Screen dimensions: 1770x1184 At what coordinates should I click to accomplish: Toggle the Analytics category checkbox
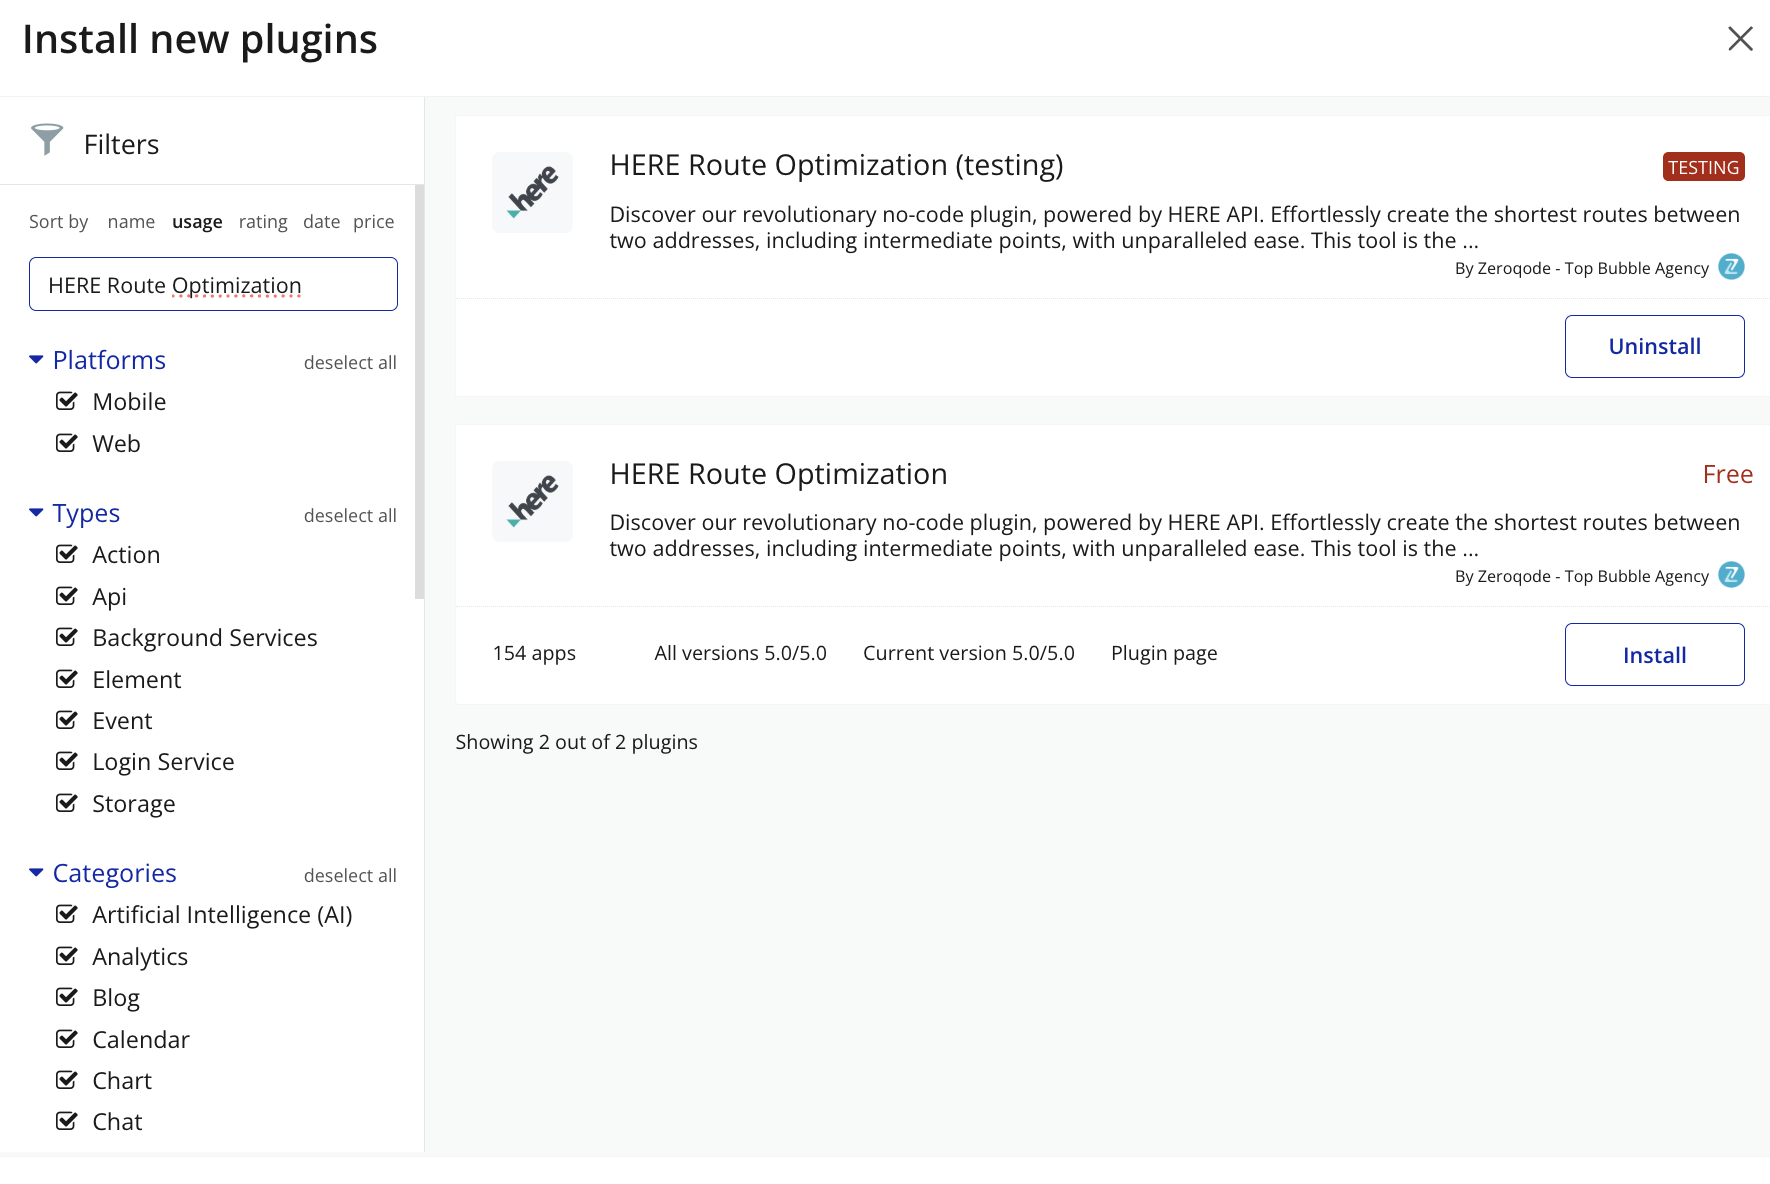click(67, 957)
